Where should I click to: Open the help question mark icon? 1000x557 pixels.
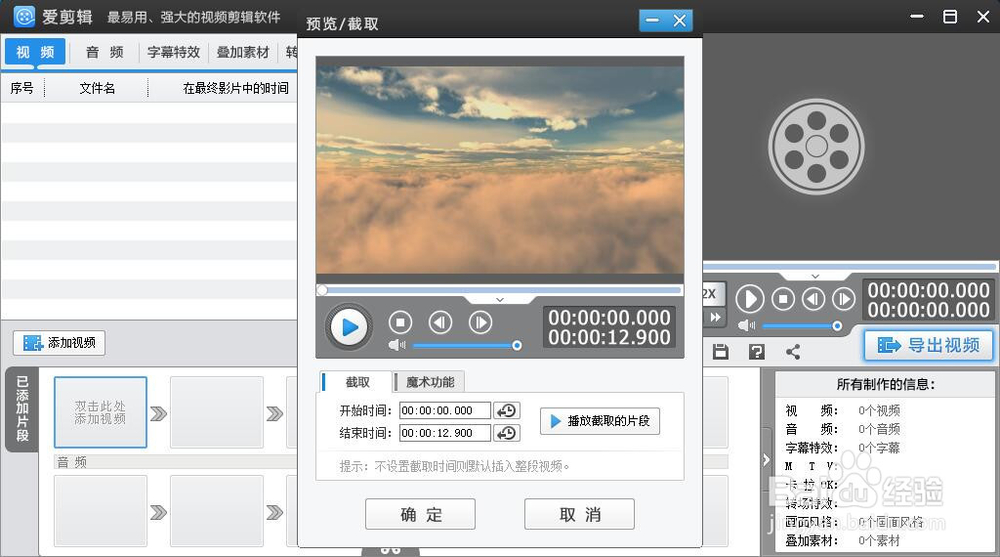(756, 352)
